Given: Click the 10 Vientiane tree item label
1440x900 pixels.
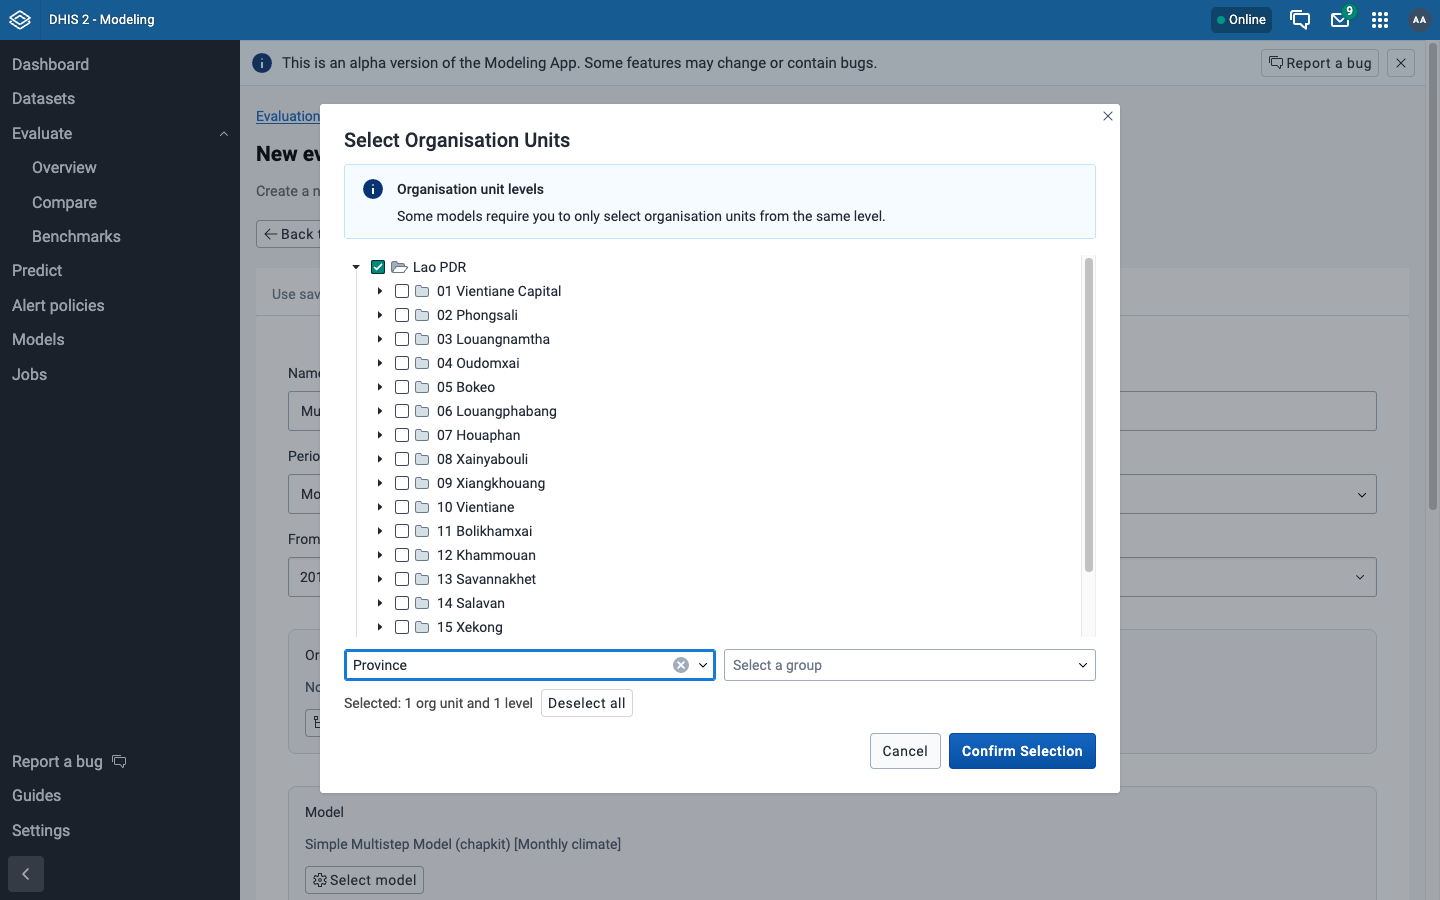Looking at the screenshot, I should pyautogui.click(x=475, y=507).
